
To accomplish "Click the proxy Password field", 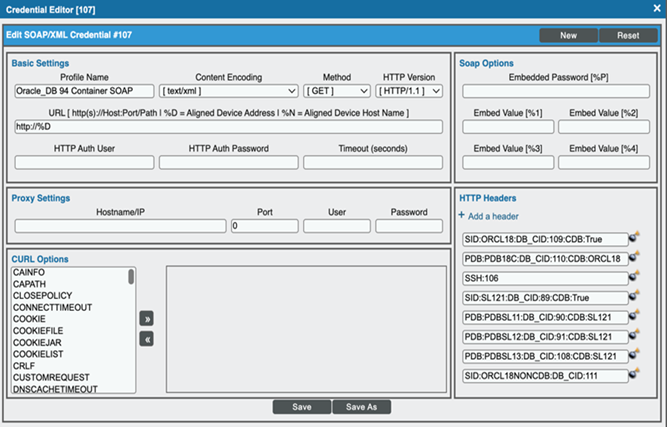I will coord(409,226).
